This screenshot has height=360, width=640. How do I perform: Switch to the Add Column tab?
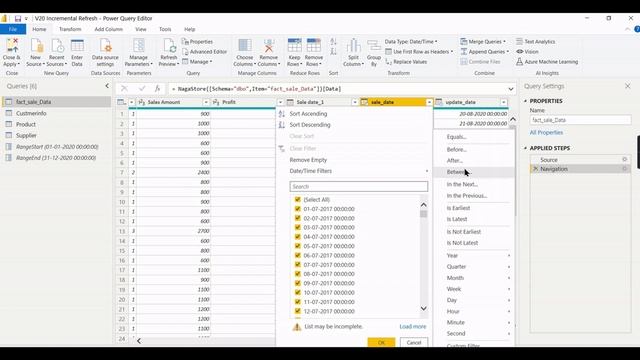(x=109, y=29)
